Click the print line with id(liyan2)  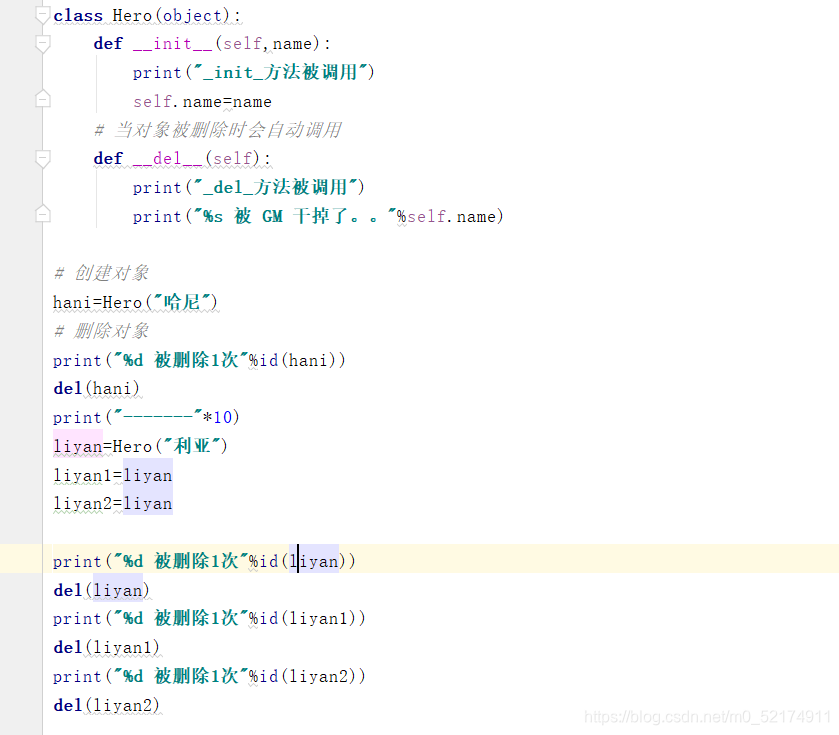click(209, 677)
